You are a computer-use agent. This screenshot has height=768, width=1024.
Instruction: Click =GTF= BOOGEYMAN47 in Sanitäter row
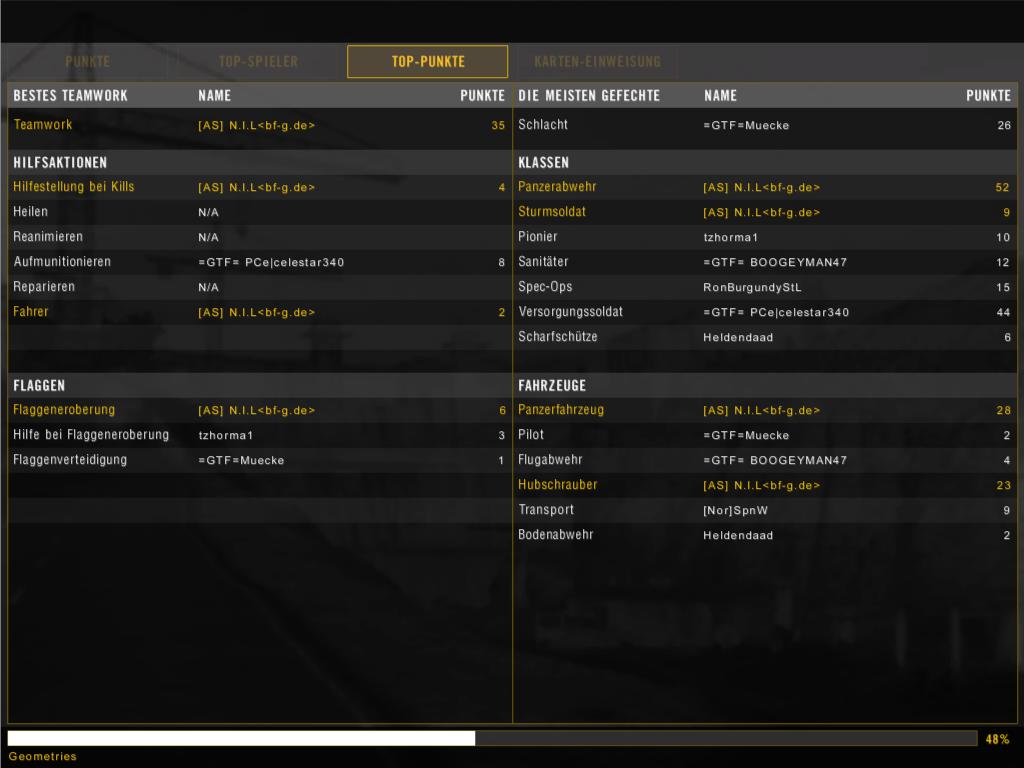pos(775,262)
